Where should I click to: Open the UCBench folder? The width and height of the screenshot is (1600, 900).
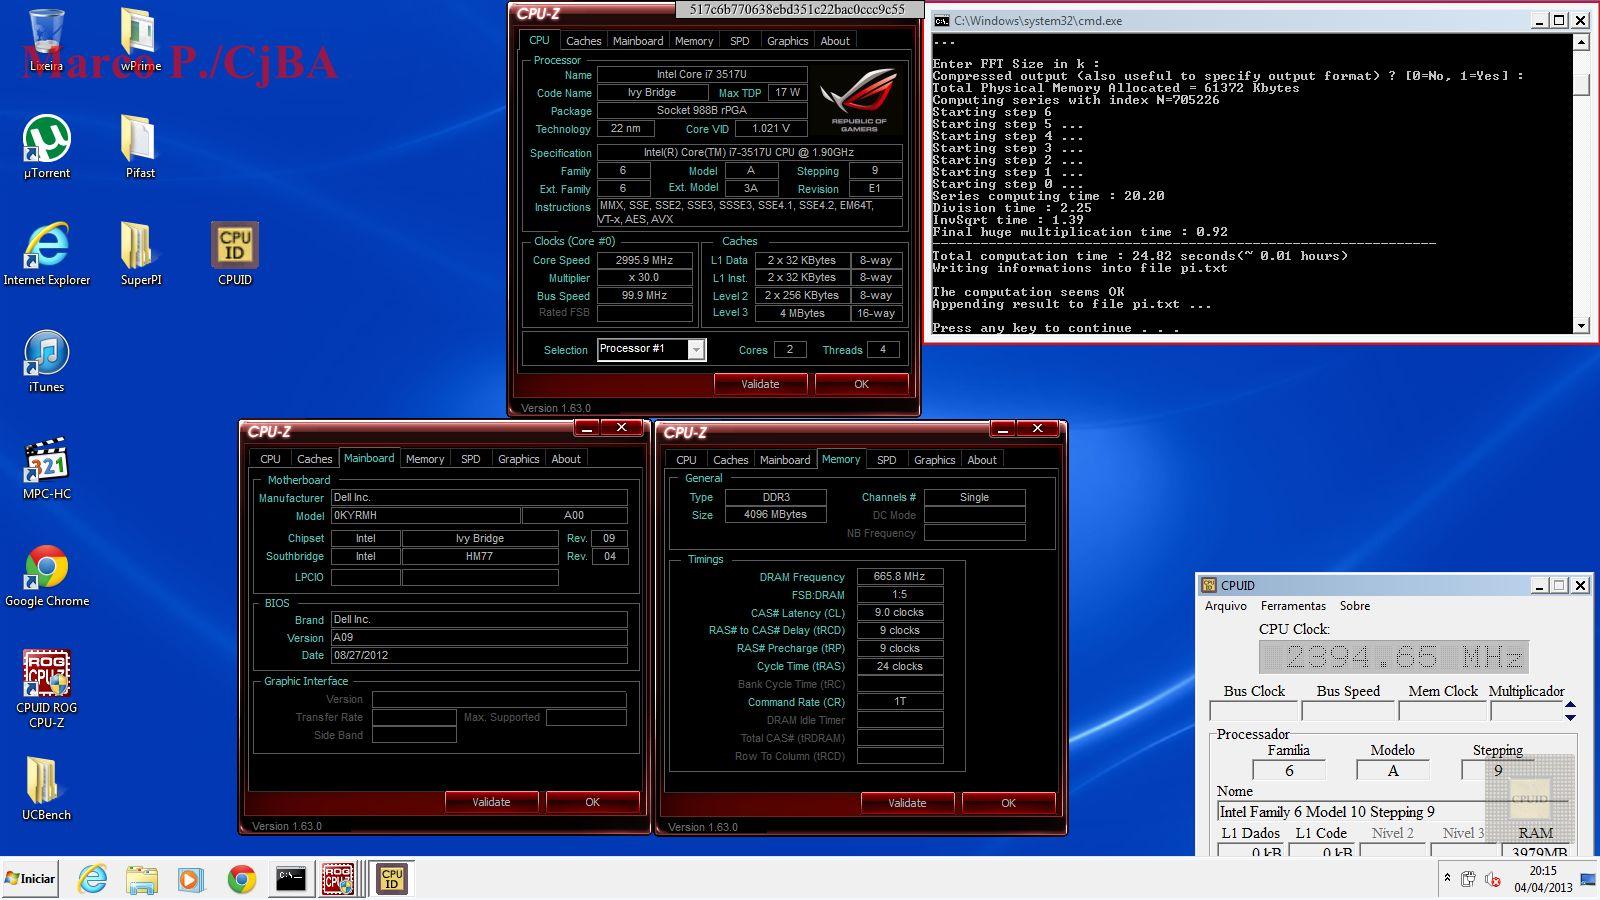46,790
